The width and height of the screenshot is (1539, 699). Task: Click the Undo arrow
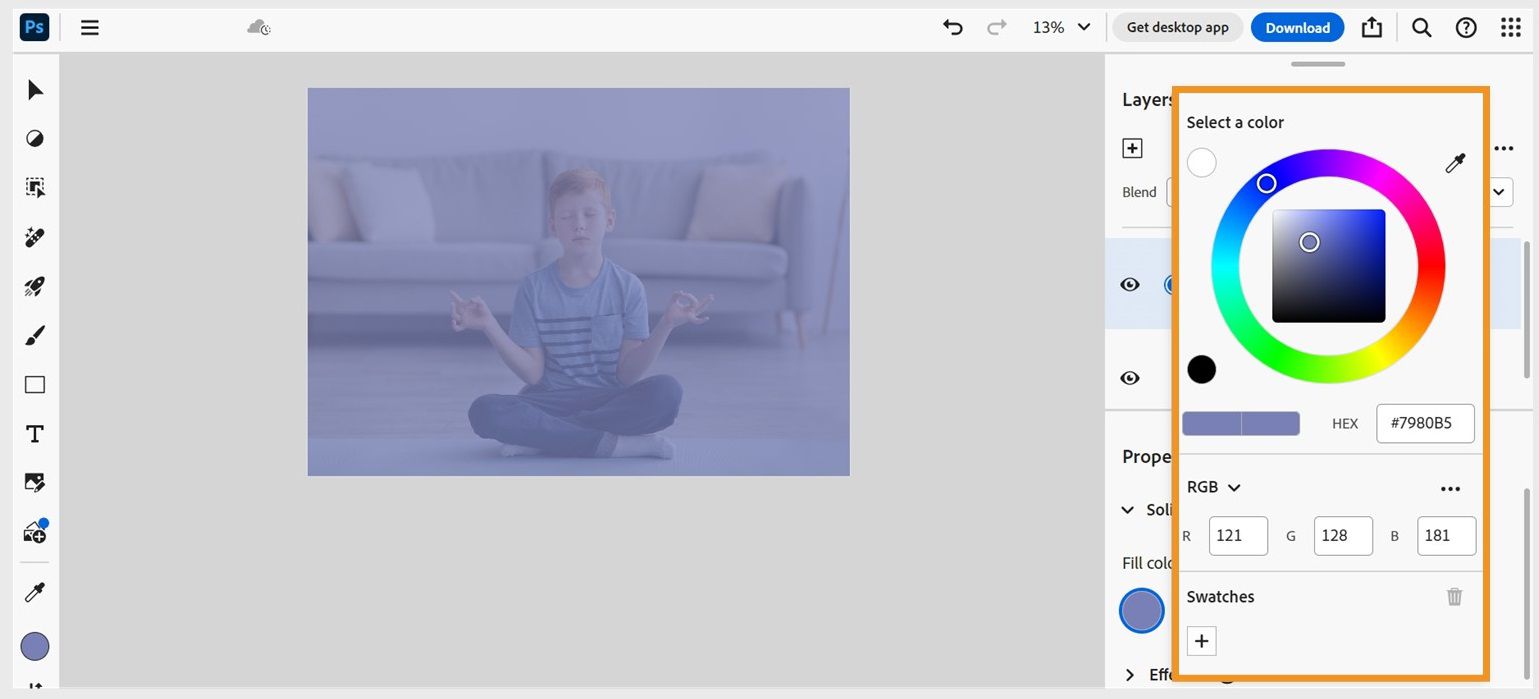[x=951, y=28]
